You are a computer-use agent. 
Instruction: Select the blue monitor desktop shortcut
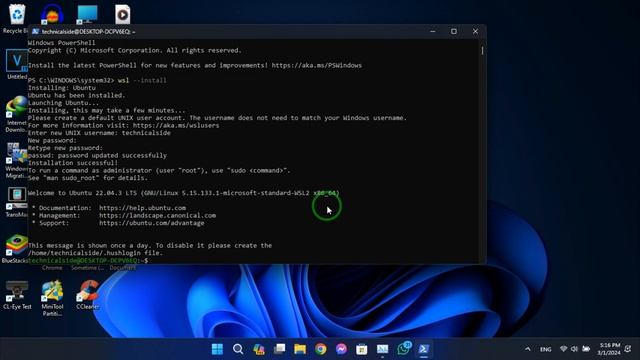pos(87,14)
